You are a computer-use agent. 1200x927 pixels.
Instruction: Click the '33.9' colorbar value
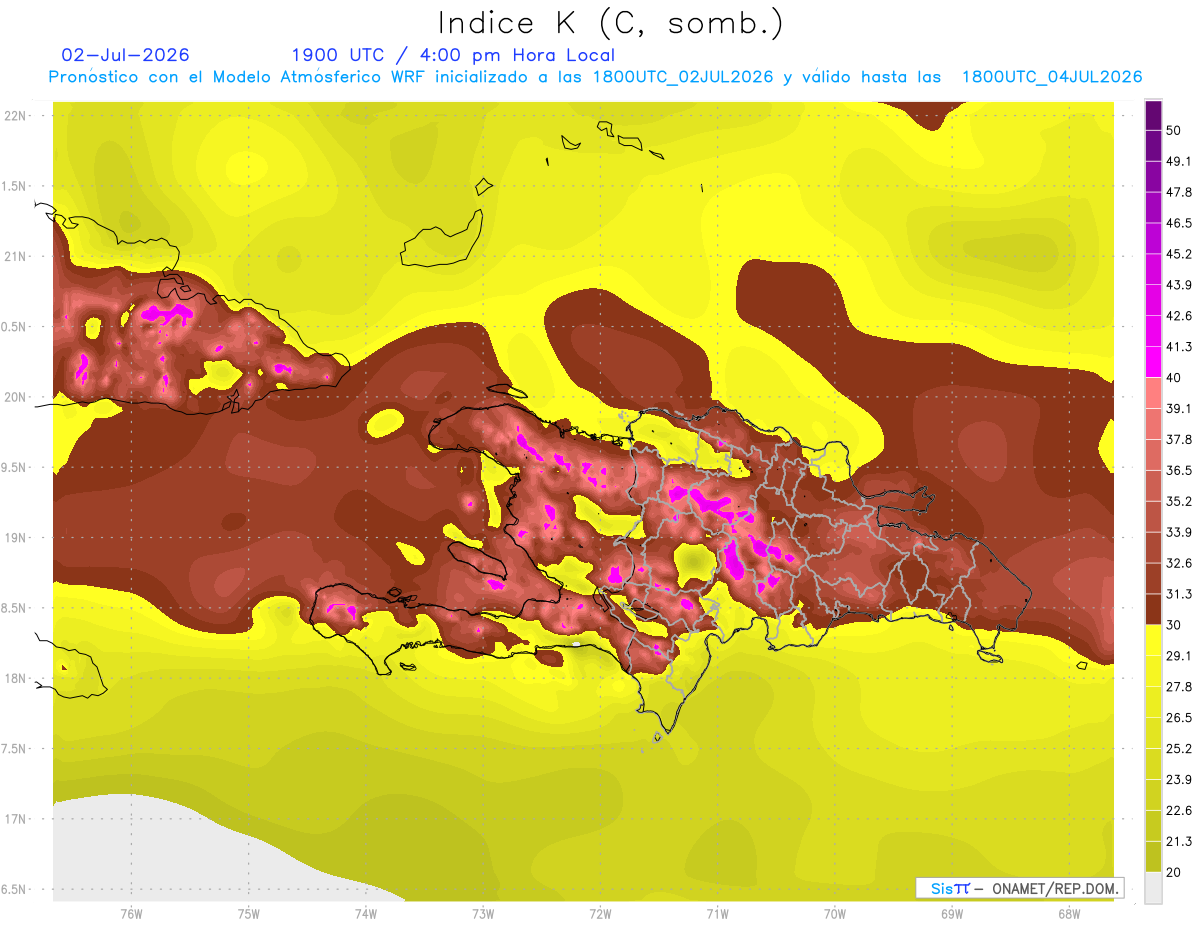pos(1179,532)
